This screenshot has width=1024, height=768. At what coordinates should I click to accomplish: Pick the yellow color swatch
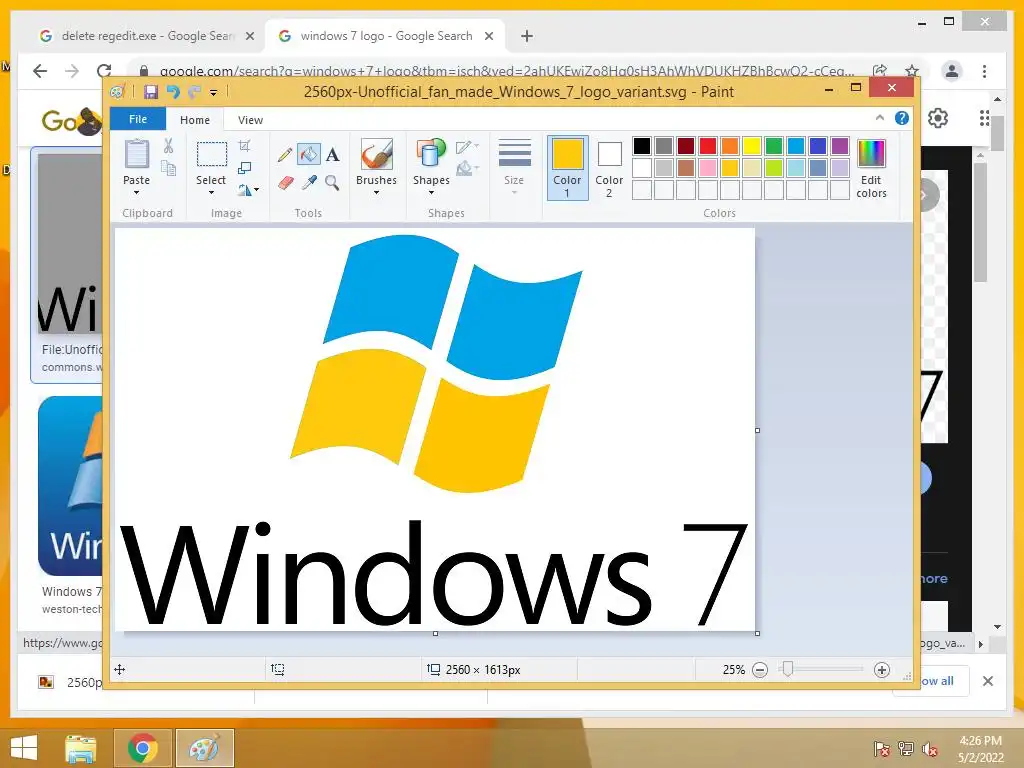pyautogui.click(x=752, y=146)
